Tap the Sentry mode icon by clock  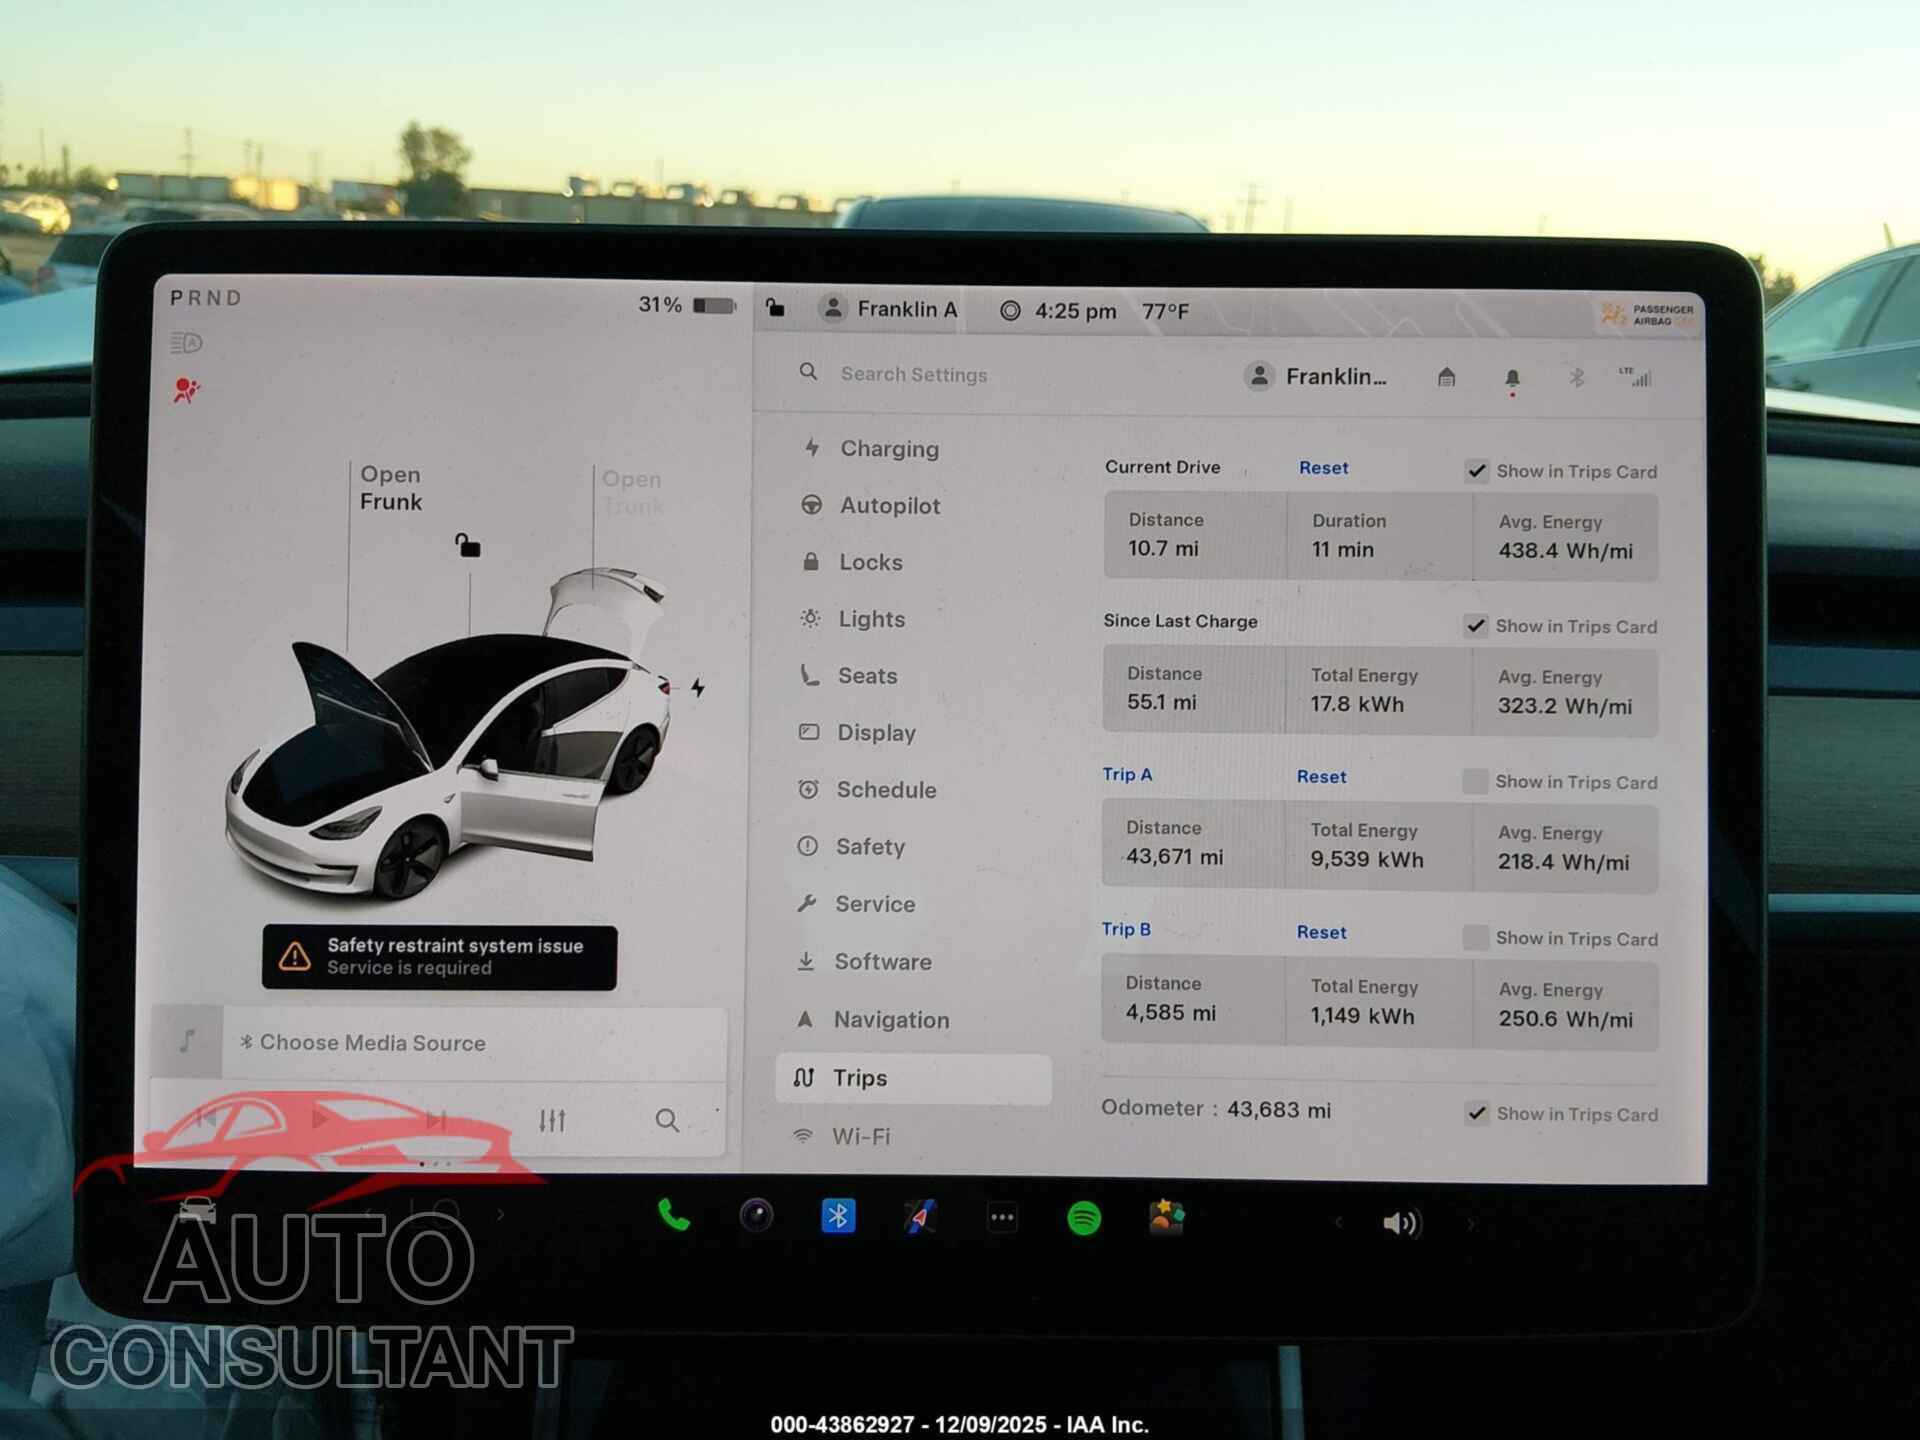click(x=1010, y=310)
